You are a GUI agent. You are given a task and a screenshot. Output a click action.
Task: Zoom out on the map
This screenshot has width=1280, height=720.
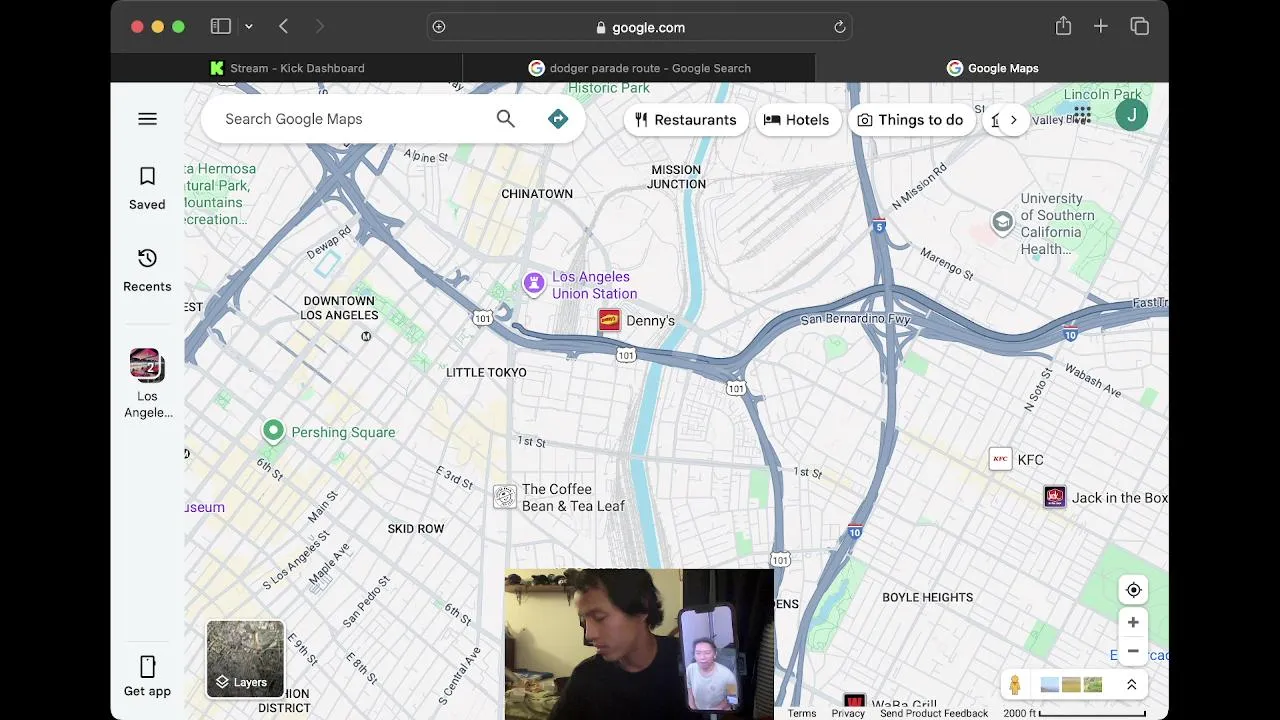tap(1133, 651)
